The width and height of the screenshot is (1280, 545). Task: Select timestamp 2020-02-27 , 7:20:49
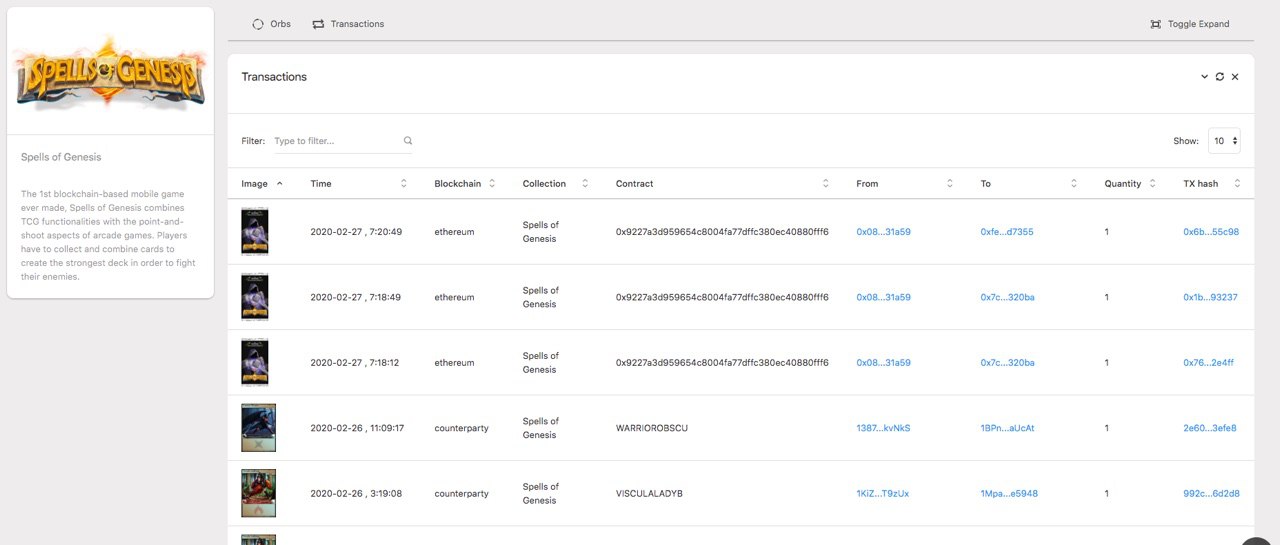pos(356,232)
